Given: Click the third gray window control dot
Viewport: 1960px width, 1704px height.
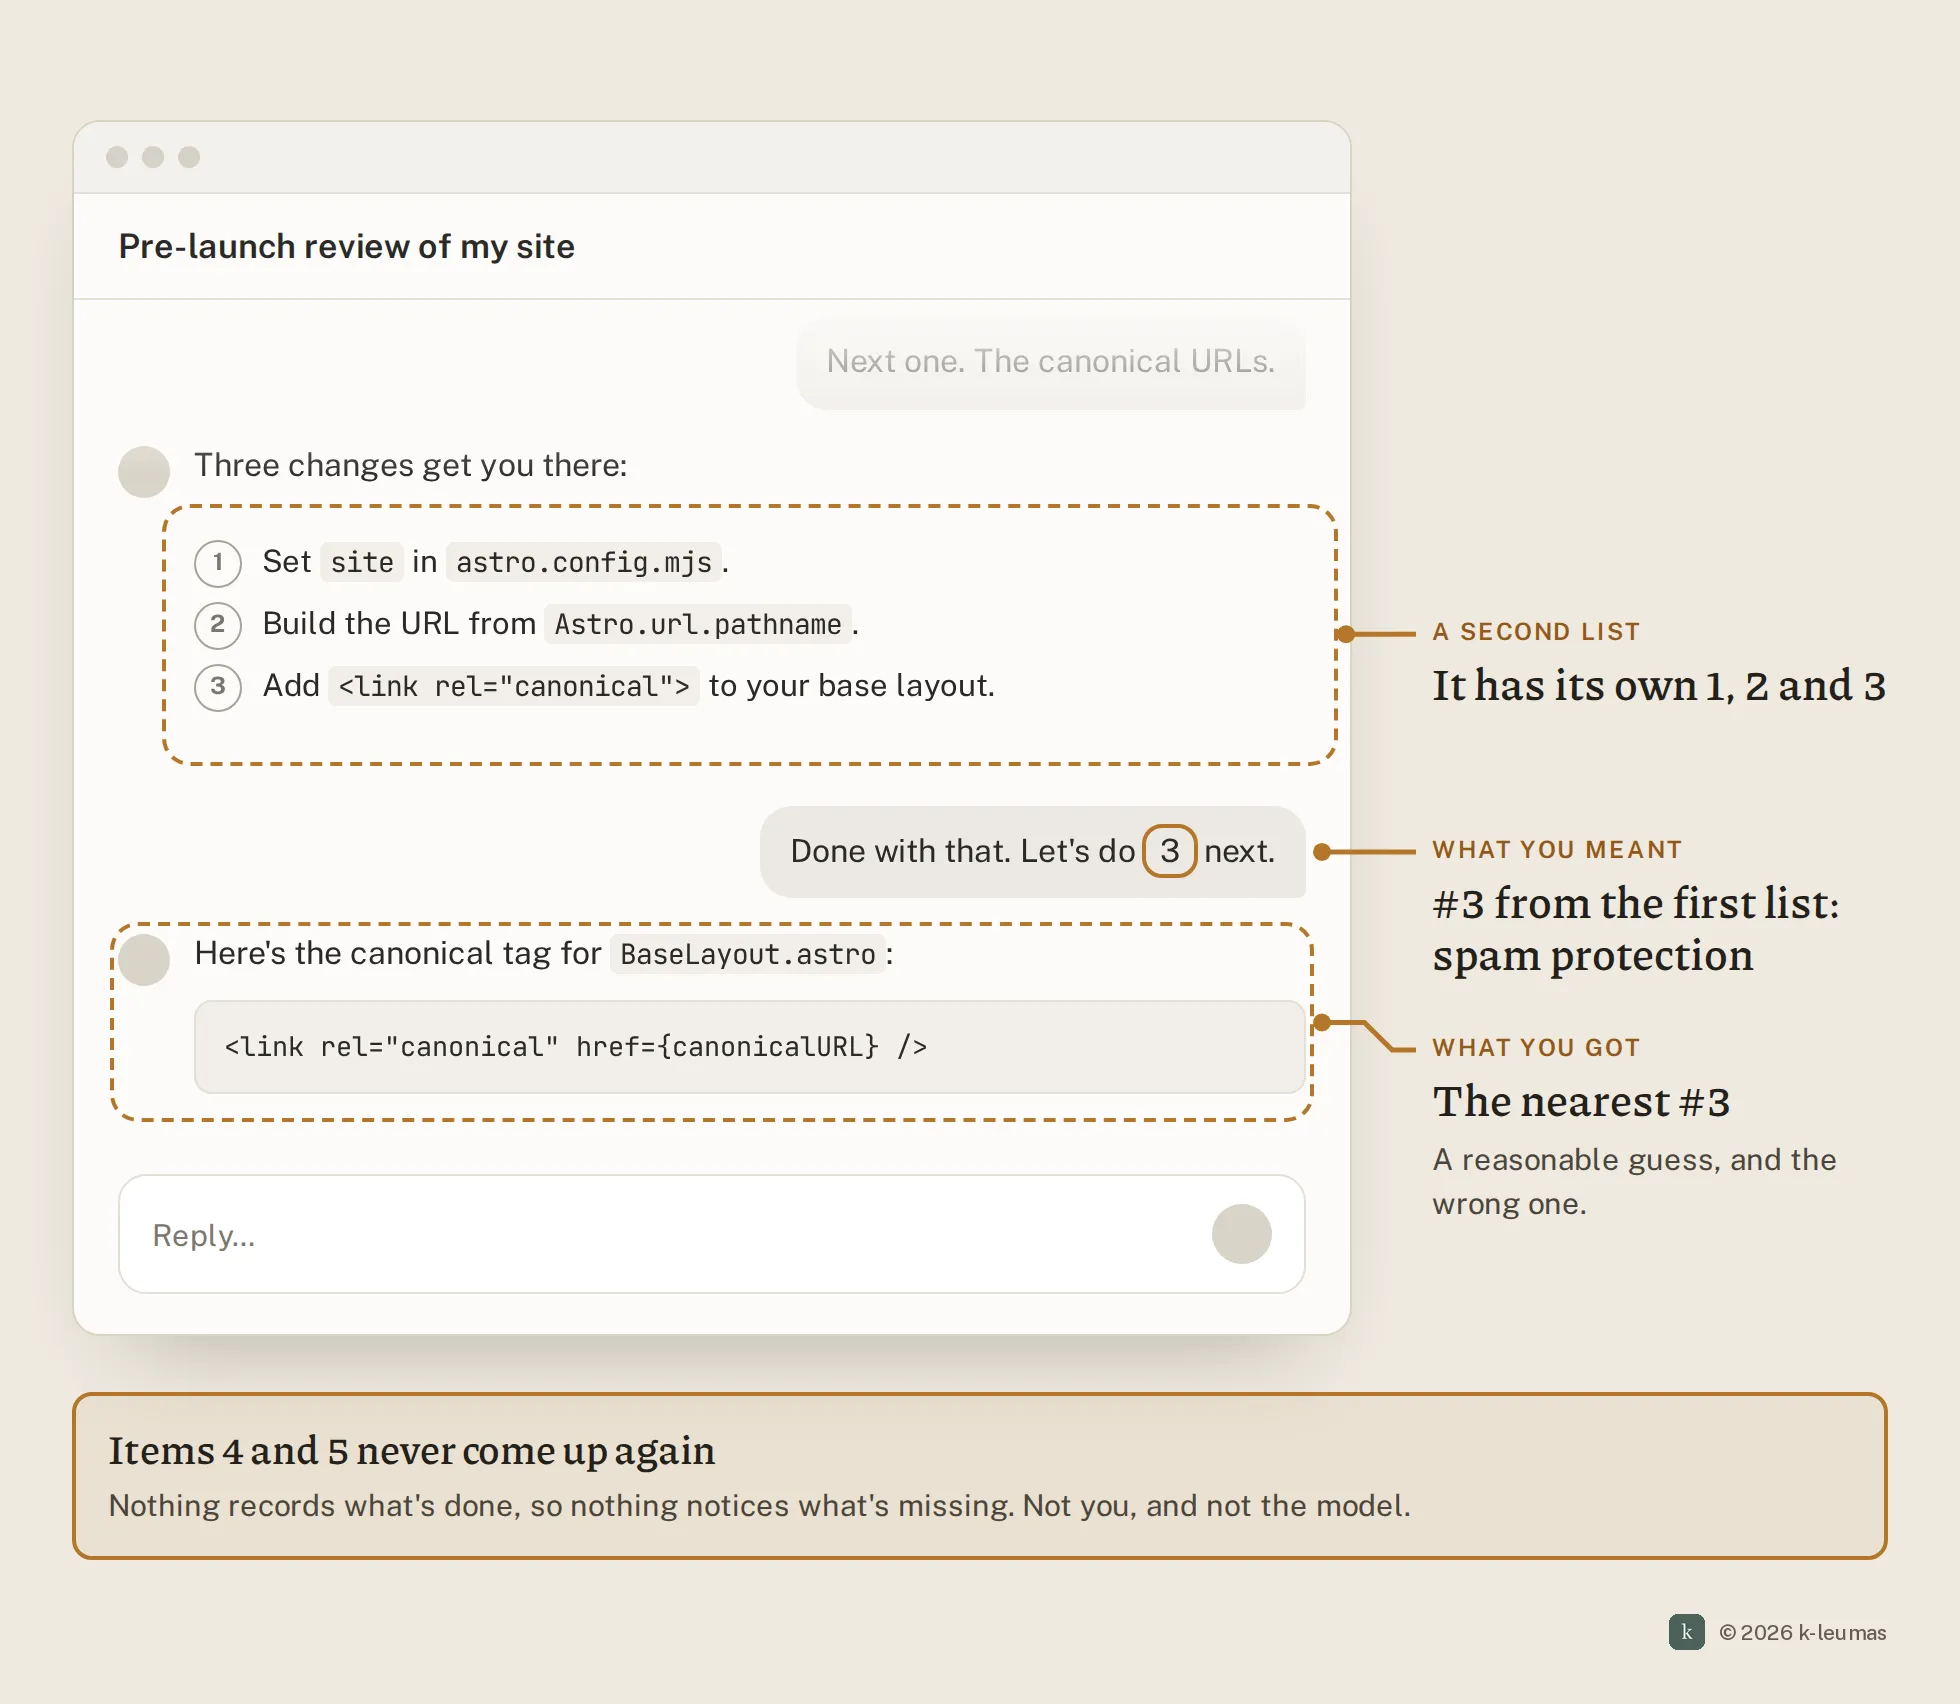Looking at the screenshot, I should coord(189,157).
